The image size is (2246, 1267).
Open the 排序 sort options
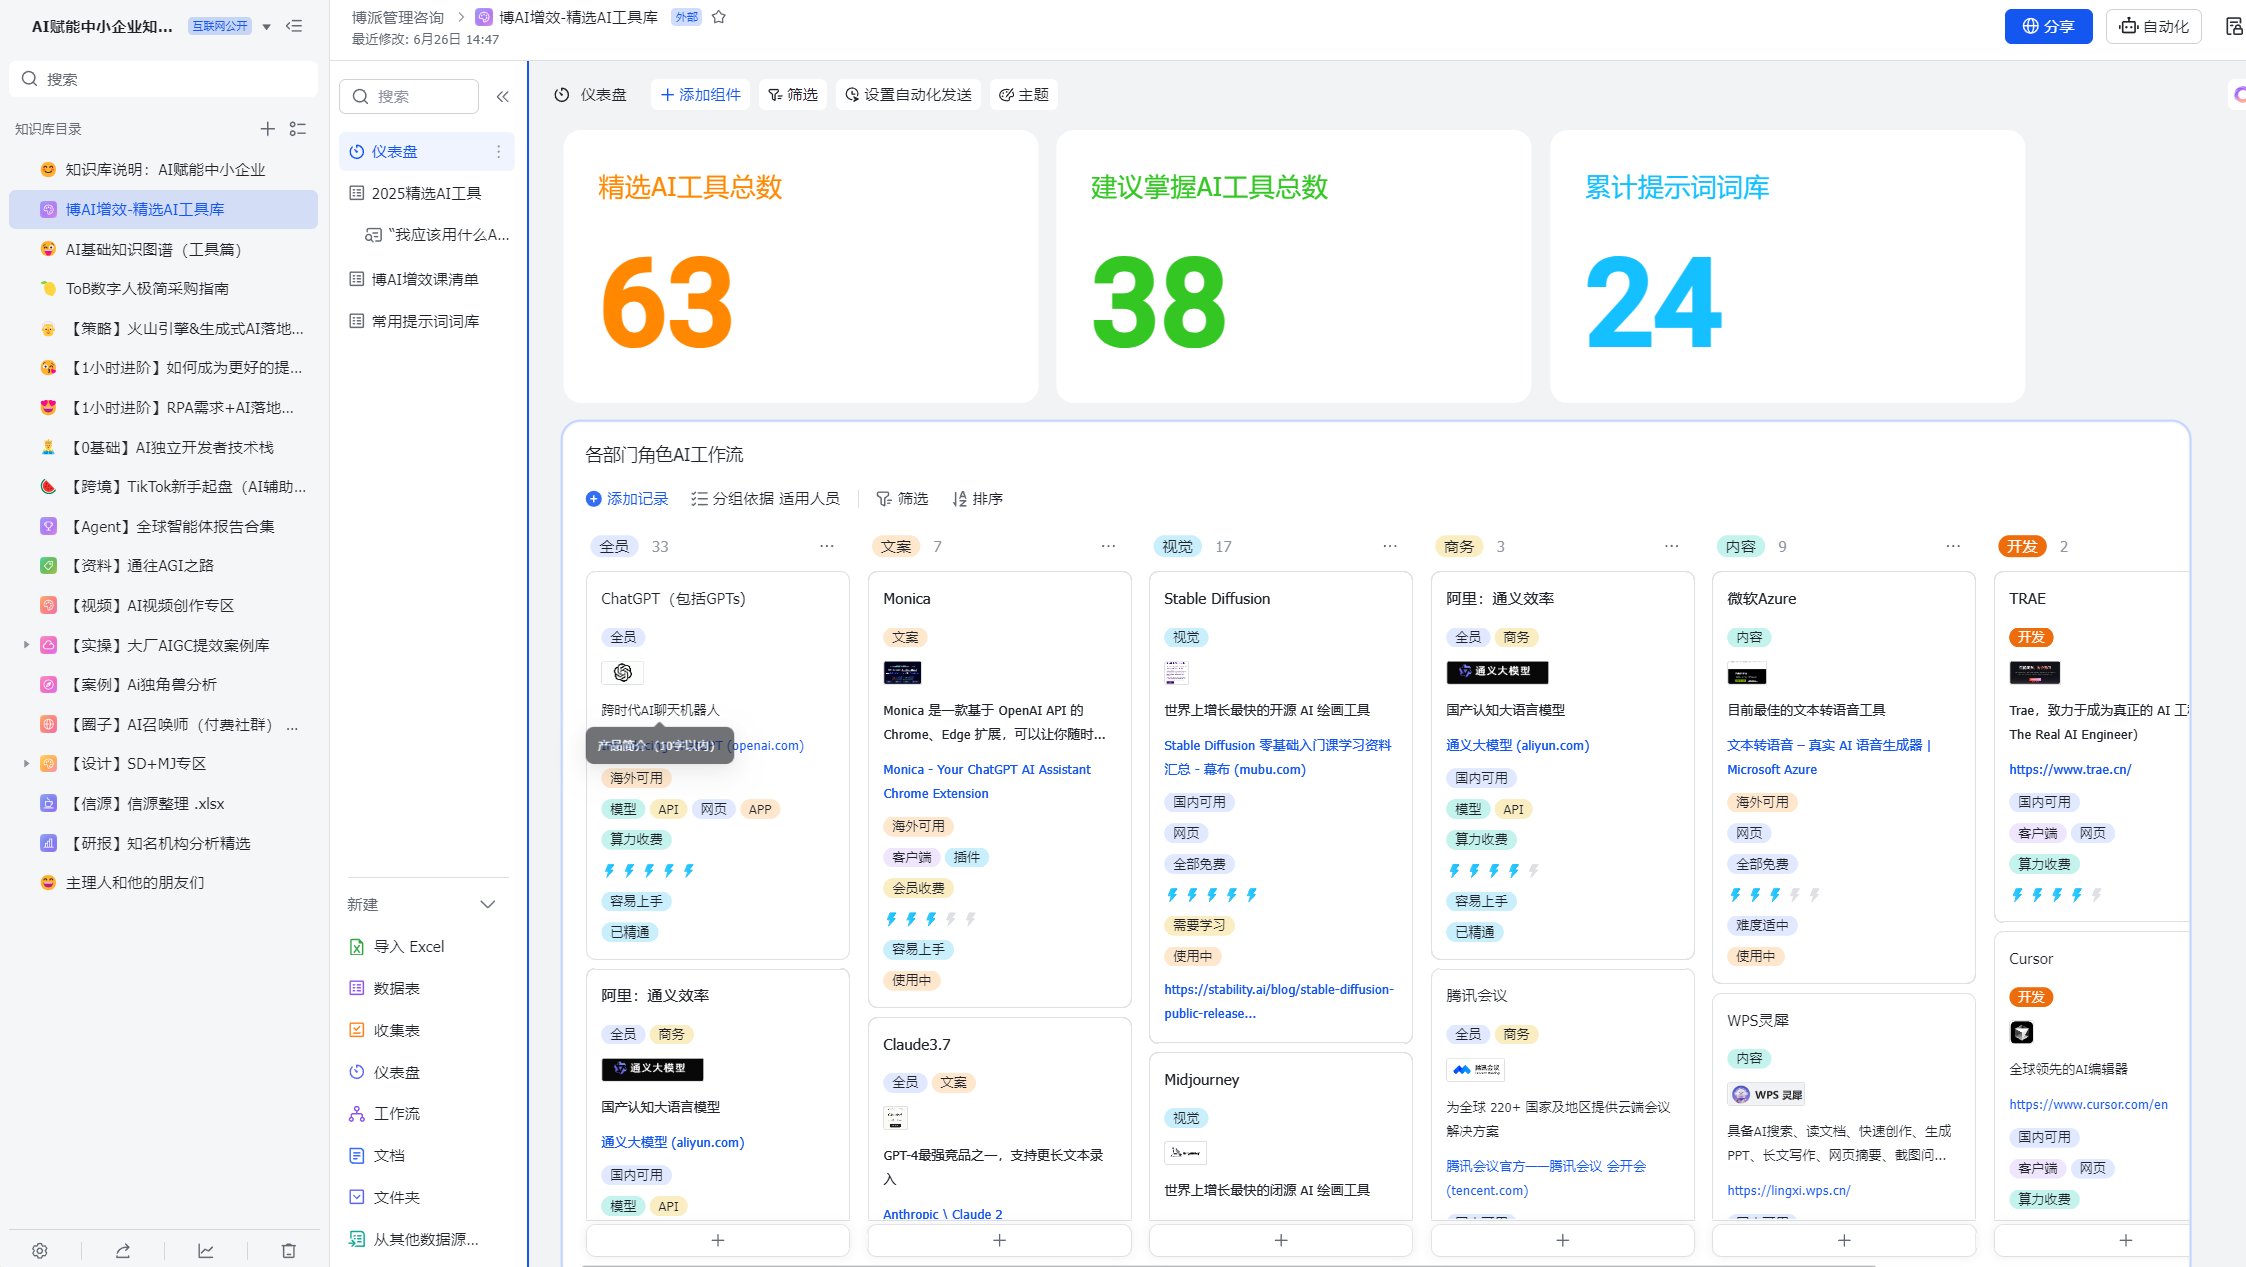[x=978, y=499]
